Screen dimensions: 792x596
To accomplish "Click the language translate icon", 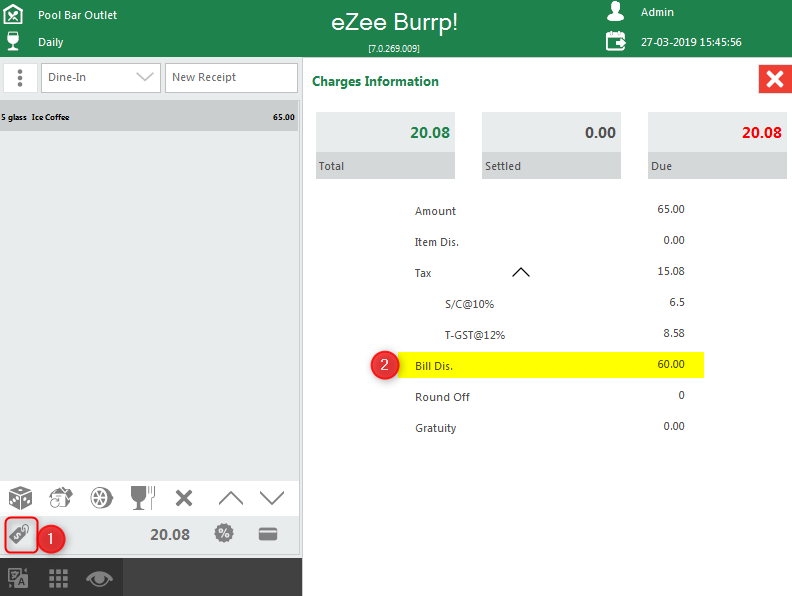I will (18, 578).
